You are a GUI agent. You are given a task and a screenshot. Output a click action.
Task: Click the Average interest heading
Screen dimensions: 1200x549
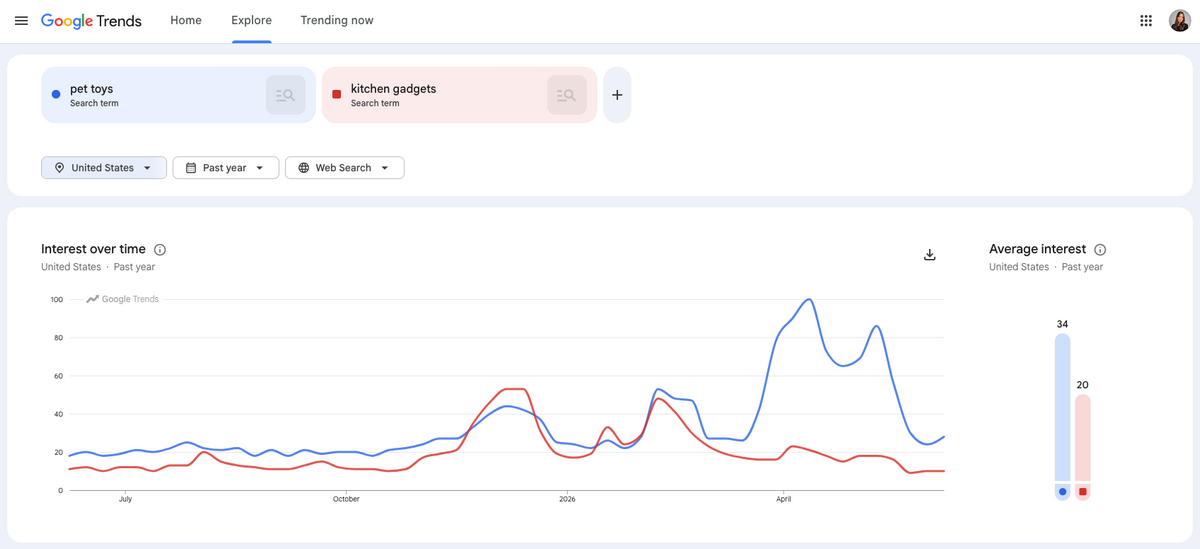pyautogui.click(x=1038, y=249)
